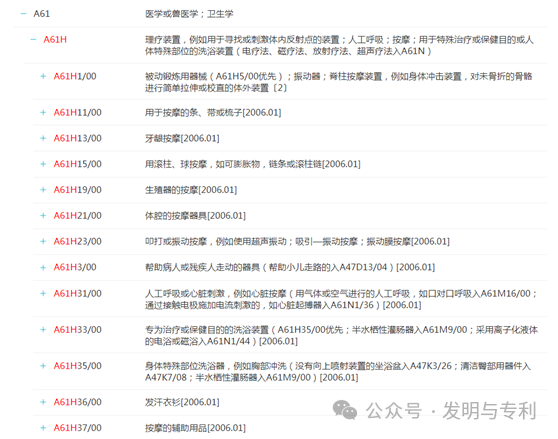Expand the A61H1/00 row
This screenshot has height=439, width=558.
pos(43,76)
